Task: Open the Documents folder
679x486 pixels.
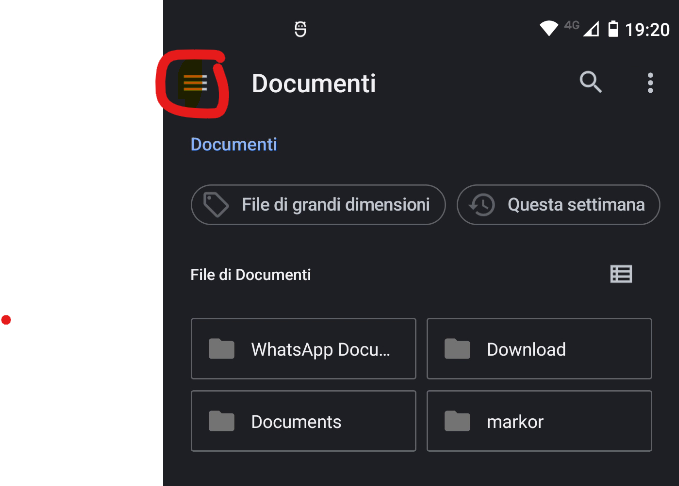Action: (303, 421)
